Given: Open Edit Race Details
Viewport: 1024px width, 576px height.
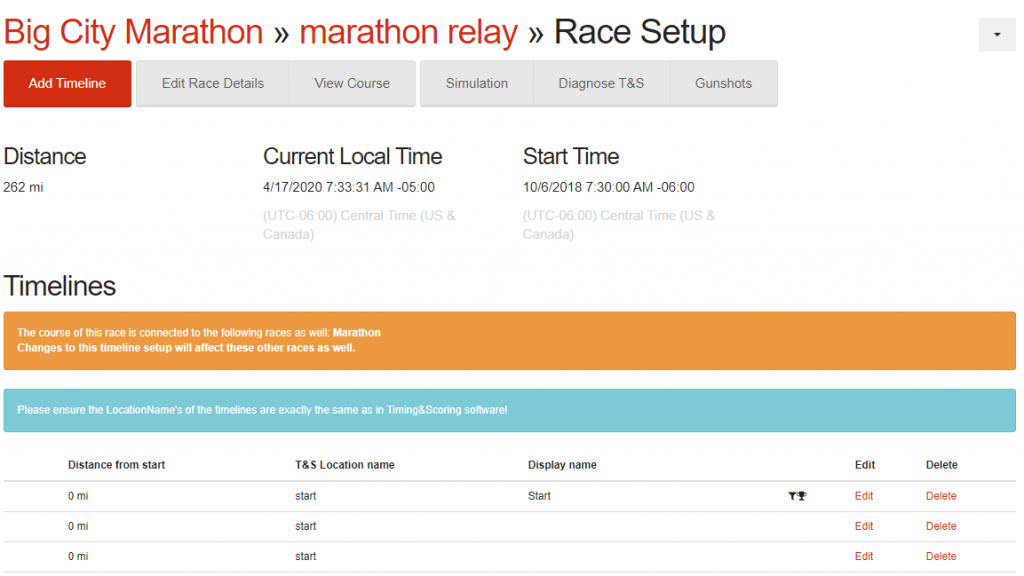Looking at the screenshot, I should click(x=212, y=84).
